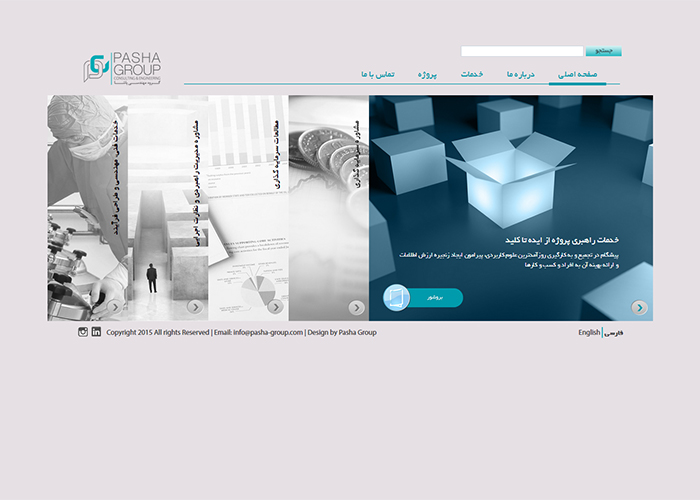Expand the surgeon panel with its arrow
The height and width of the screenshot is (500, 700).
(x=115, y=307)
